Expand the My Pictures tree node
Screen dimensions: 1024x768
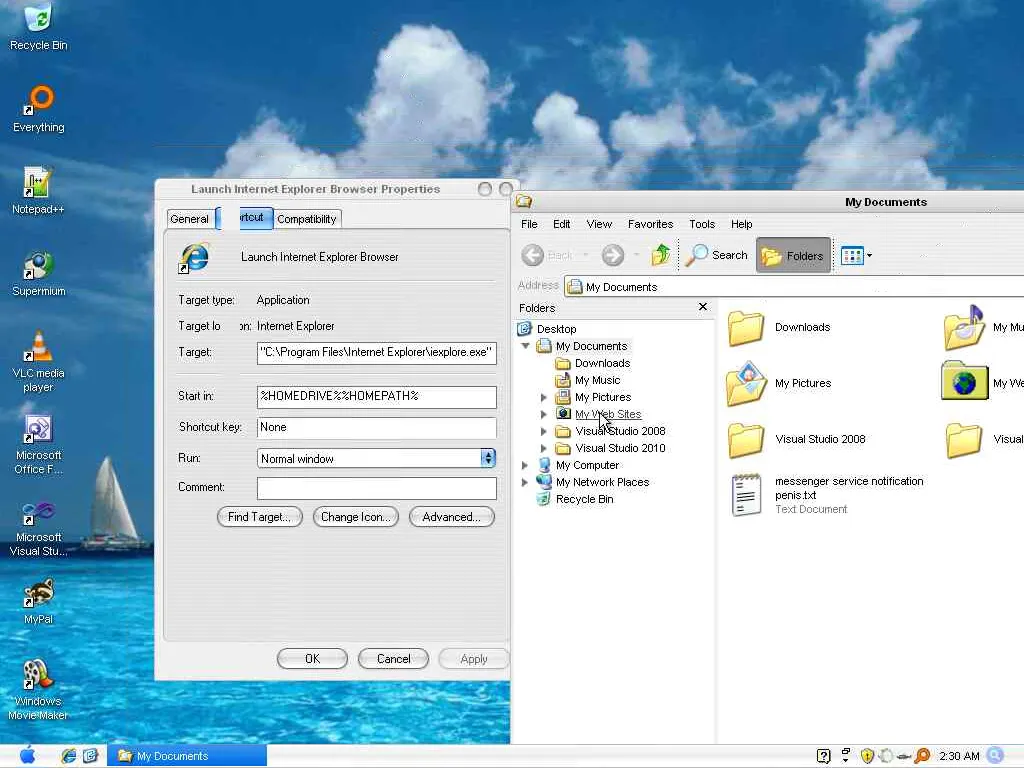tap(543, 397)
